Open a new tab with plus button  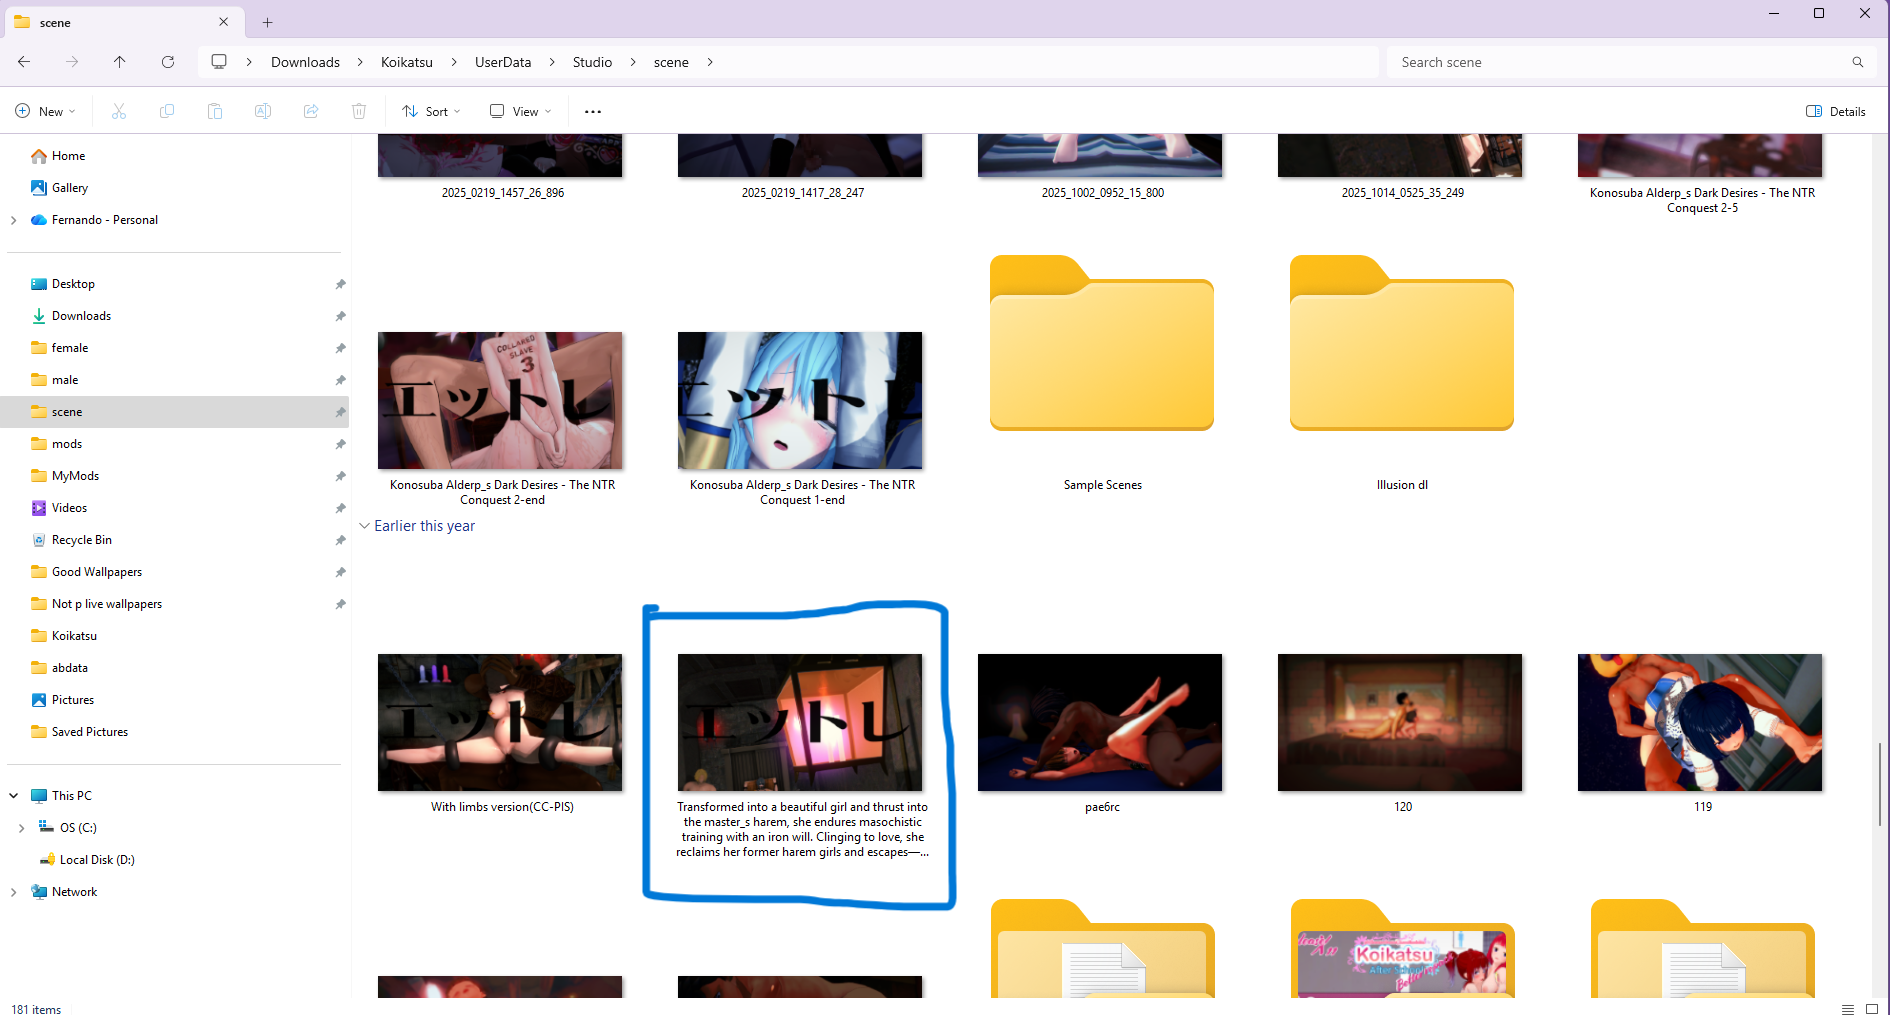coord(268,22)
